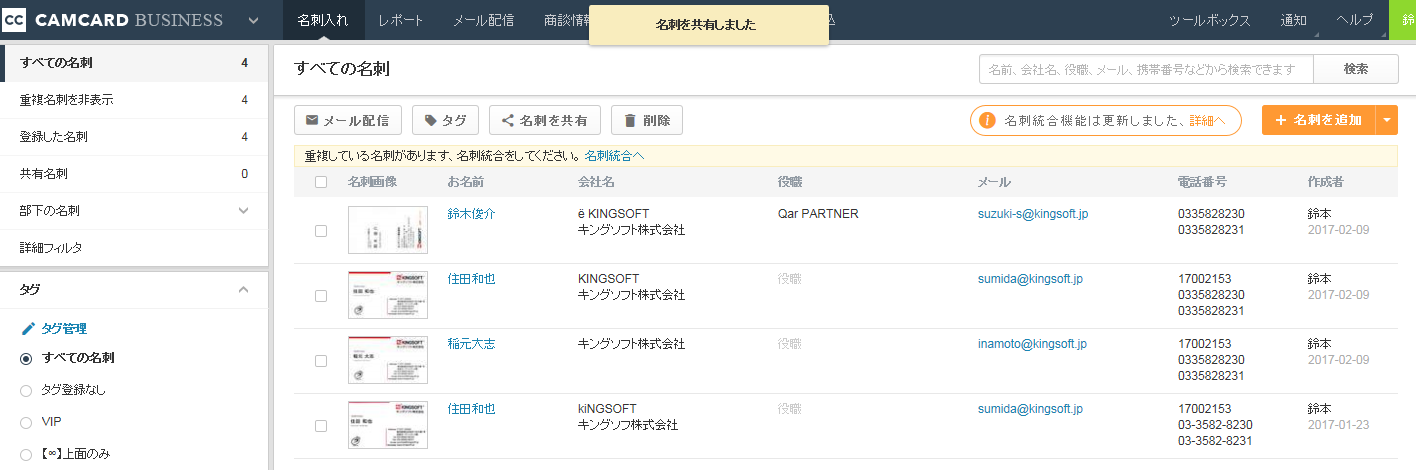The width and height of the screenshot is (1416, 470).
Task: Click email inamoto@kingsoft.jp
Action: point(1032,344)
